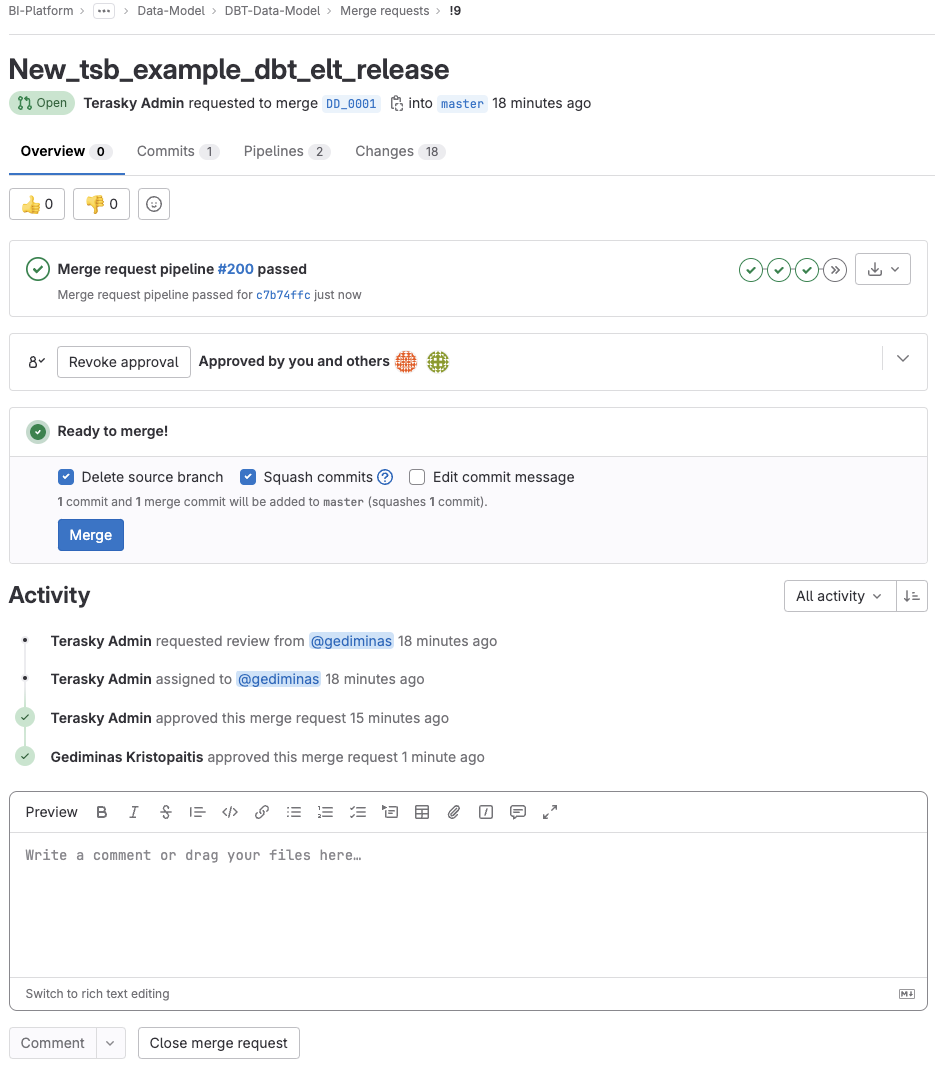The height and width of the screenshot is (1068, 935).
Task: Uncheck Delete source branch
Action: [x=66, y=477]
